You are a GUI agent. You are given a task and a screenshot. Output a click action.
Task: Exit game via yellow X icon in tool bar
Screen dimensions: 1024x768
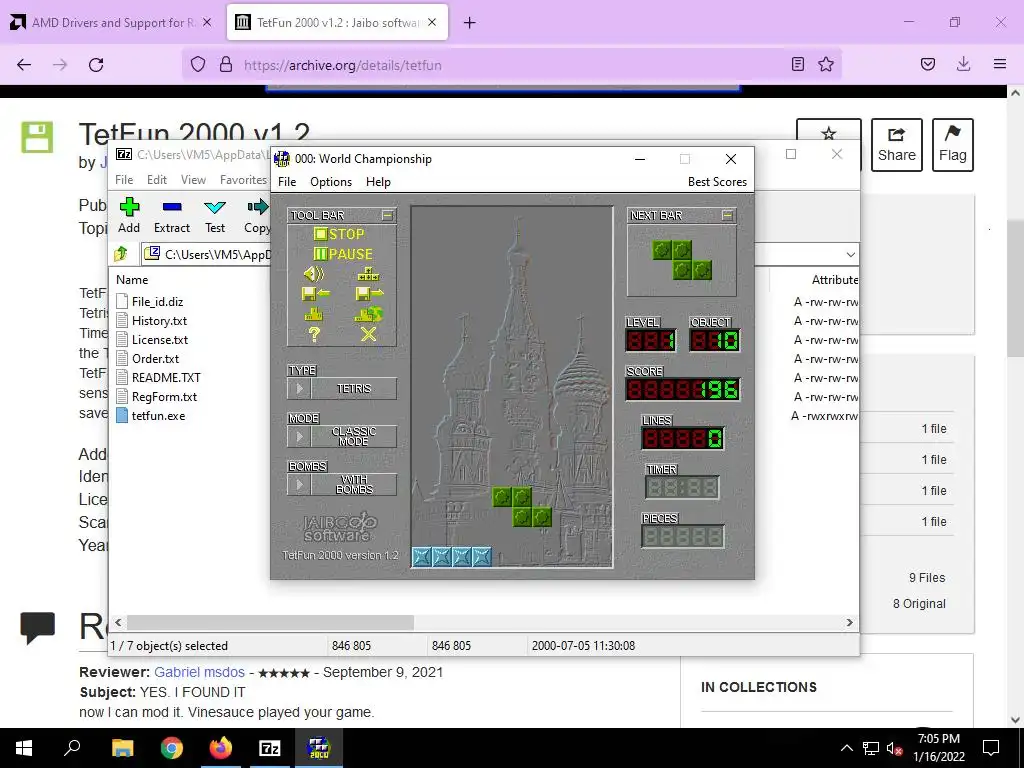368,334
